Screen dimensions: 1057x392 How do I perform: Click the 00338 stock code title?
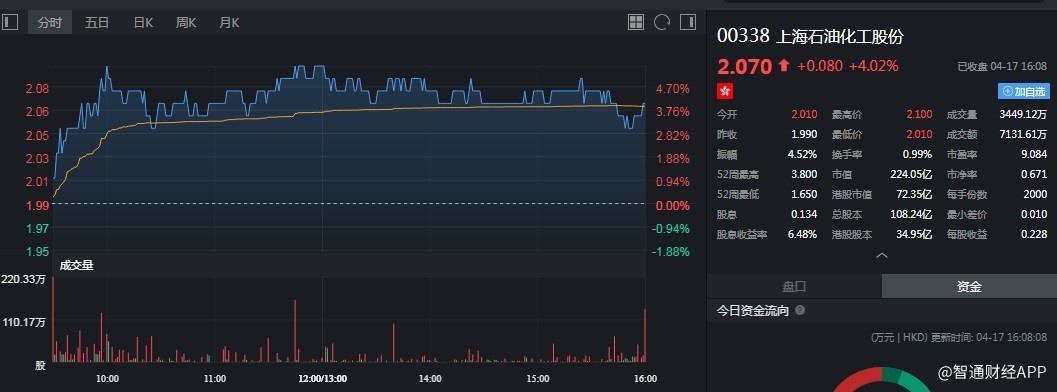click(743, 36)
